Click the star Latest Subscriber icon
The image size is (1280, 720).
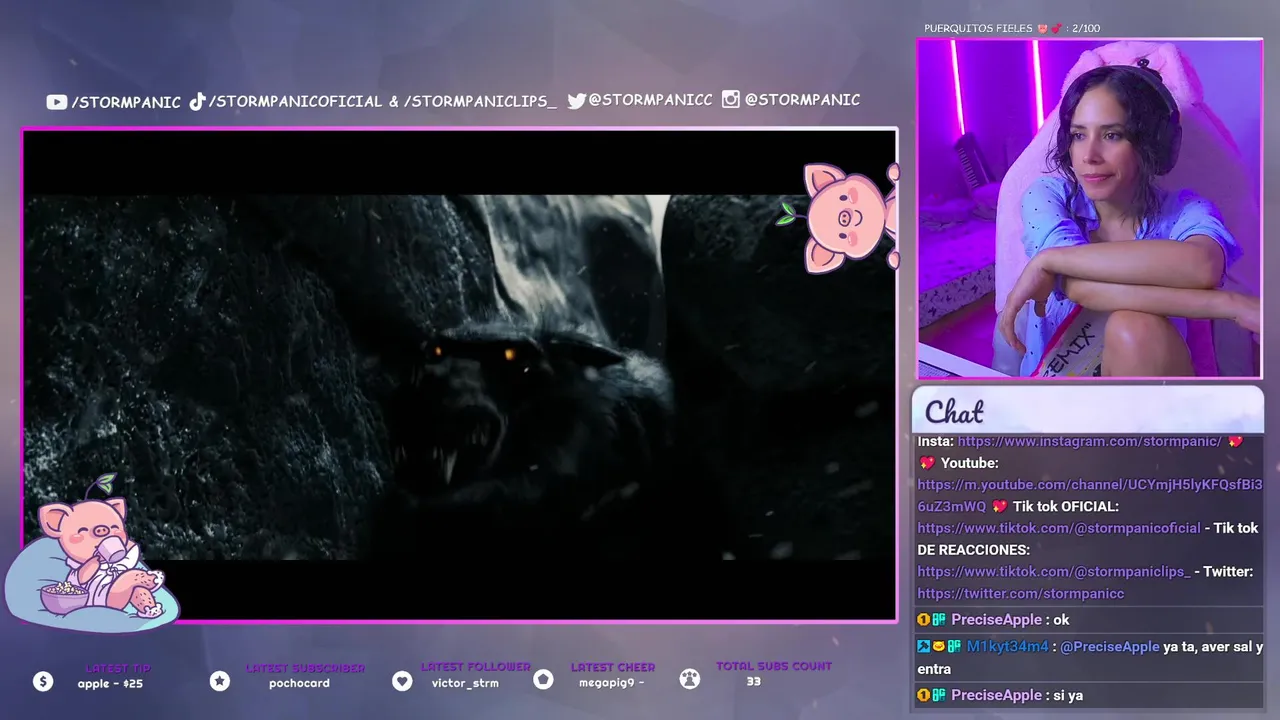click(x=220, y=681)
